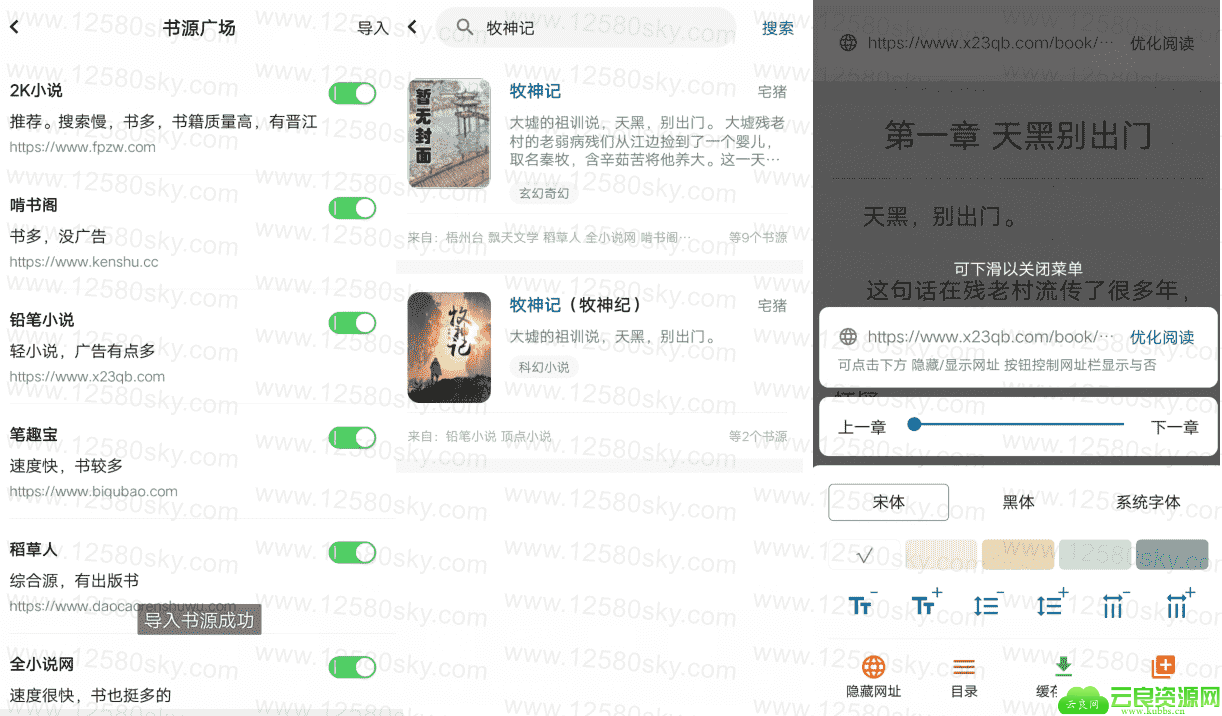This screenshot has width=1222, height=716.
Task: Tap the 搜索 button
Action: coord(778,28)
